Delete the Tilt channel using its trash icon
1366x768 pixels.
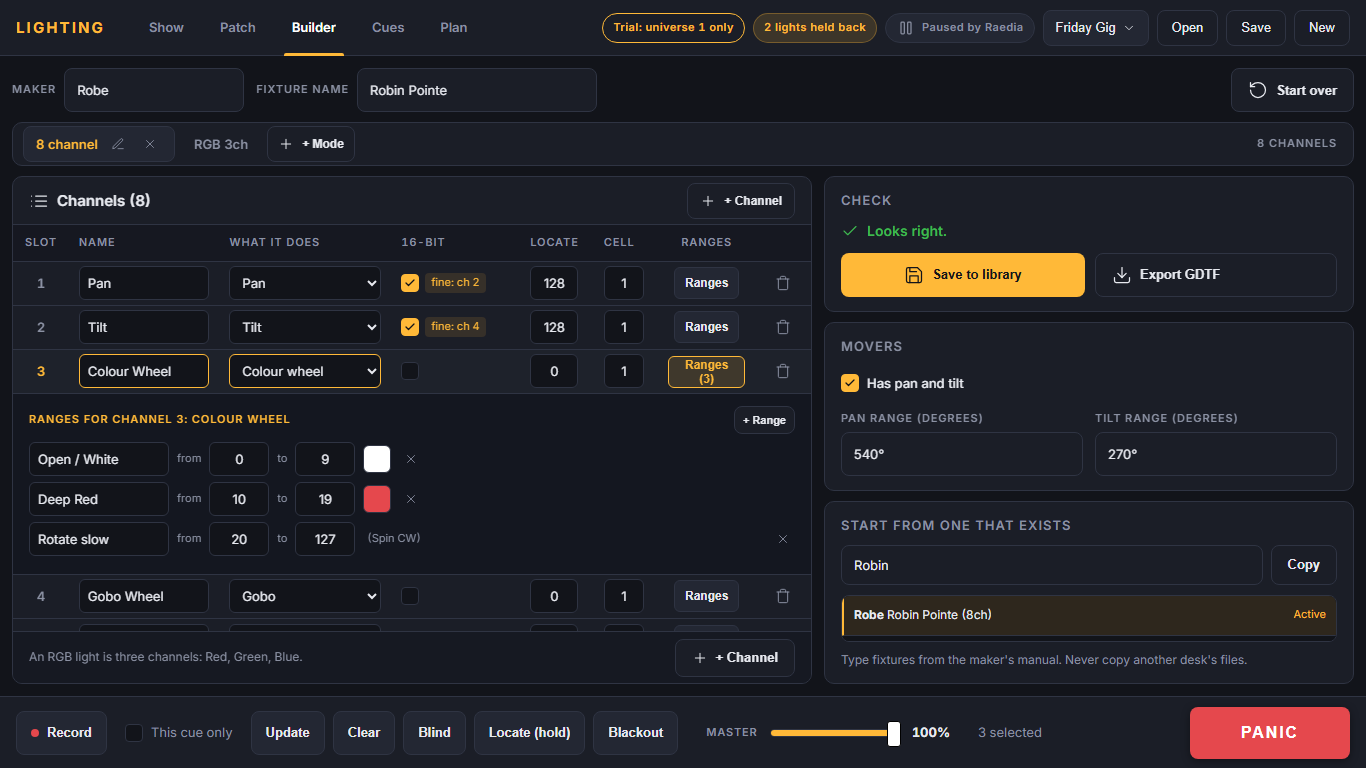click(x=783, y=327)
